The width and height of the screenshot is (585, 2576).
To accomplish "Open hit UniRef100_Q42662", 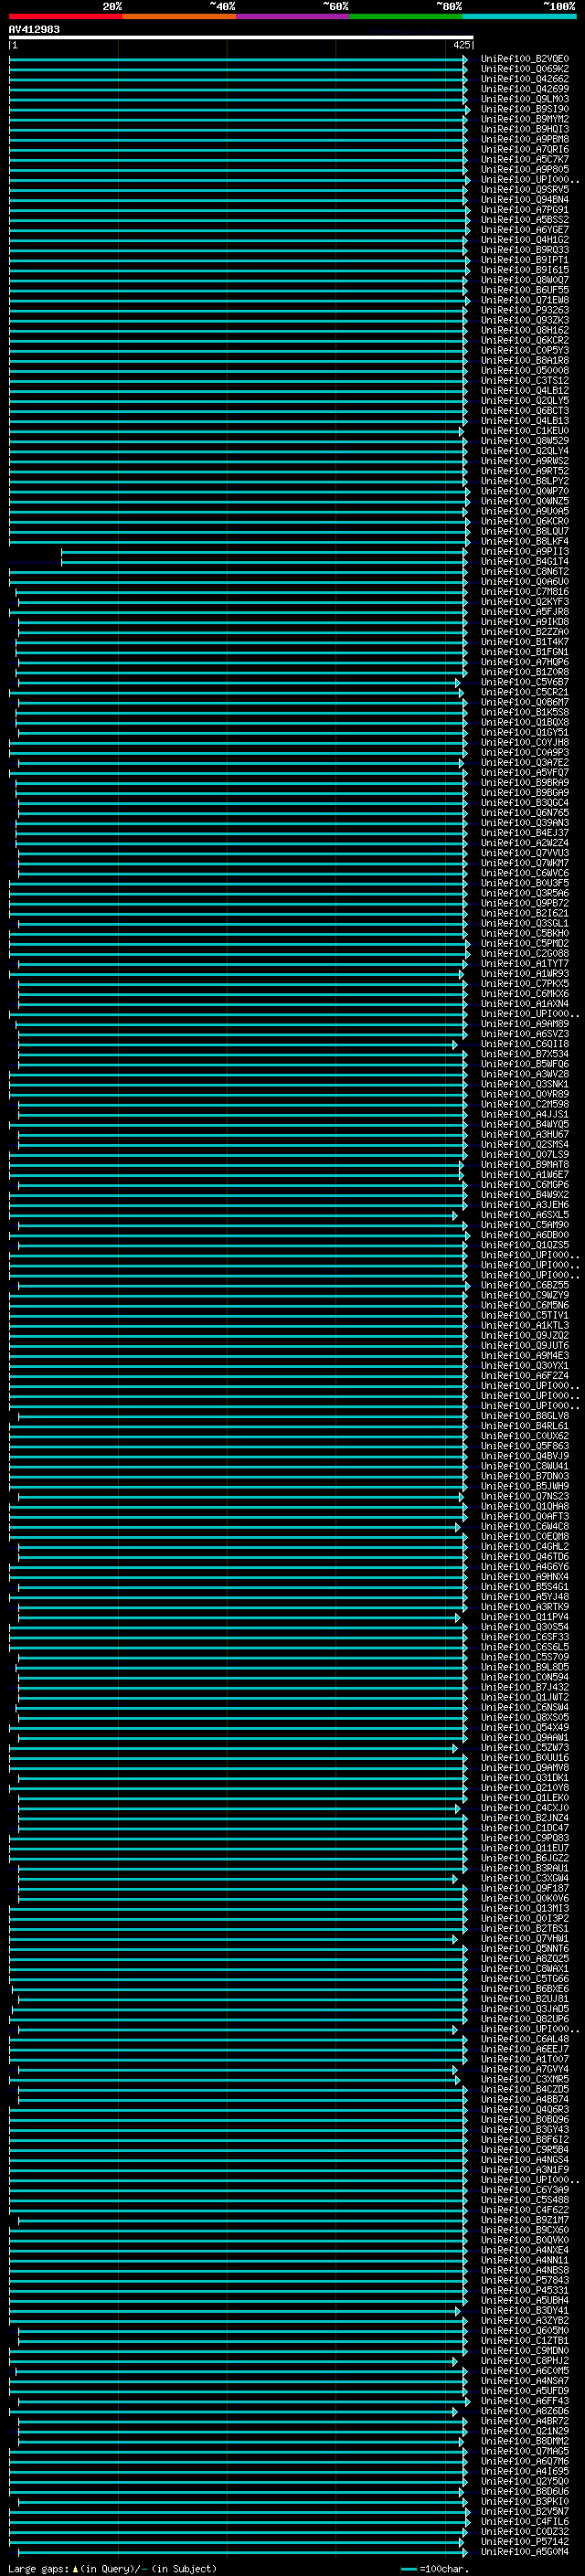I will coord(525,79).
